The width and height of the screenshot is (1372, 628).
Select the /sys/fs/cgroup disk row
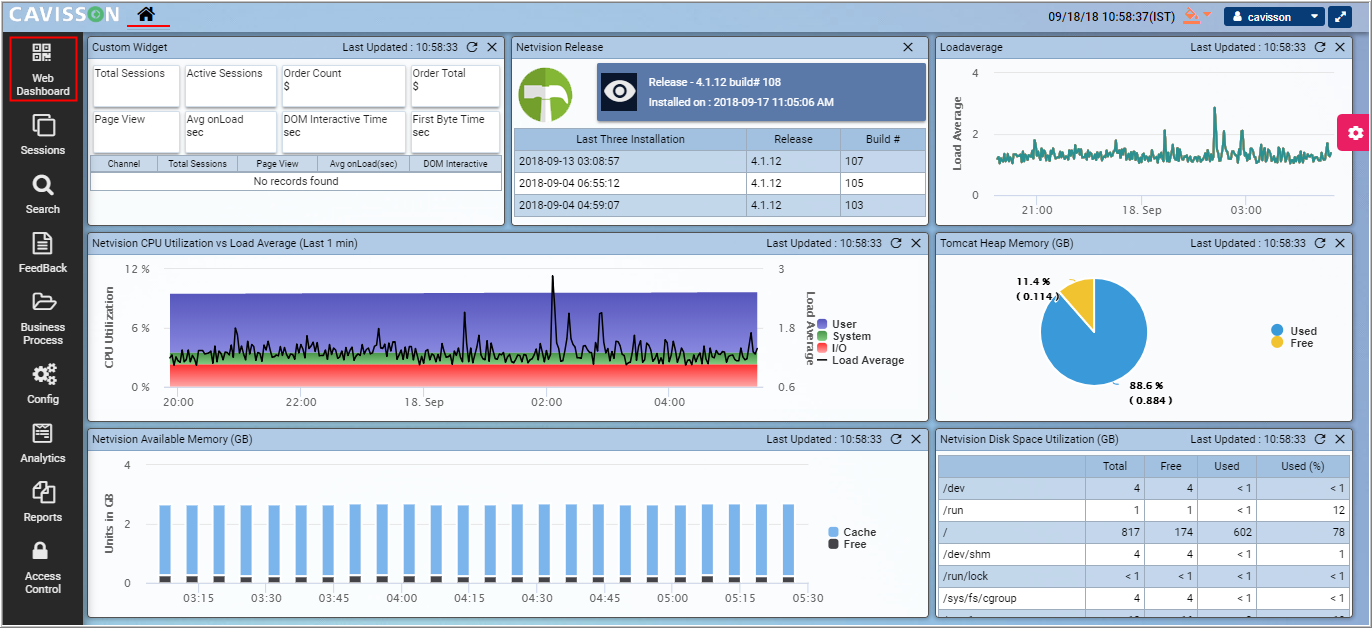(1143, 598)
